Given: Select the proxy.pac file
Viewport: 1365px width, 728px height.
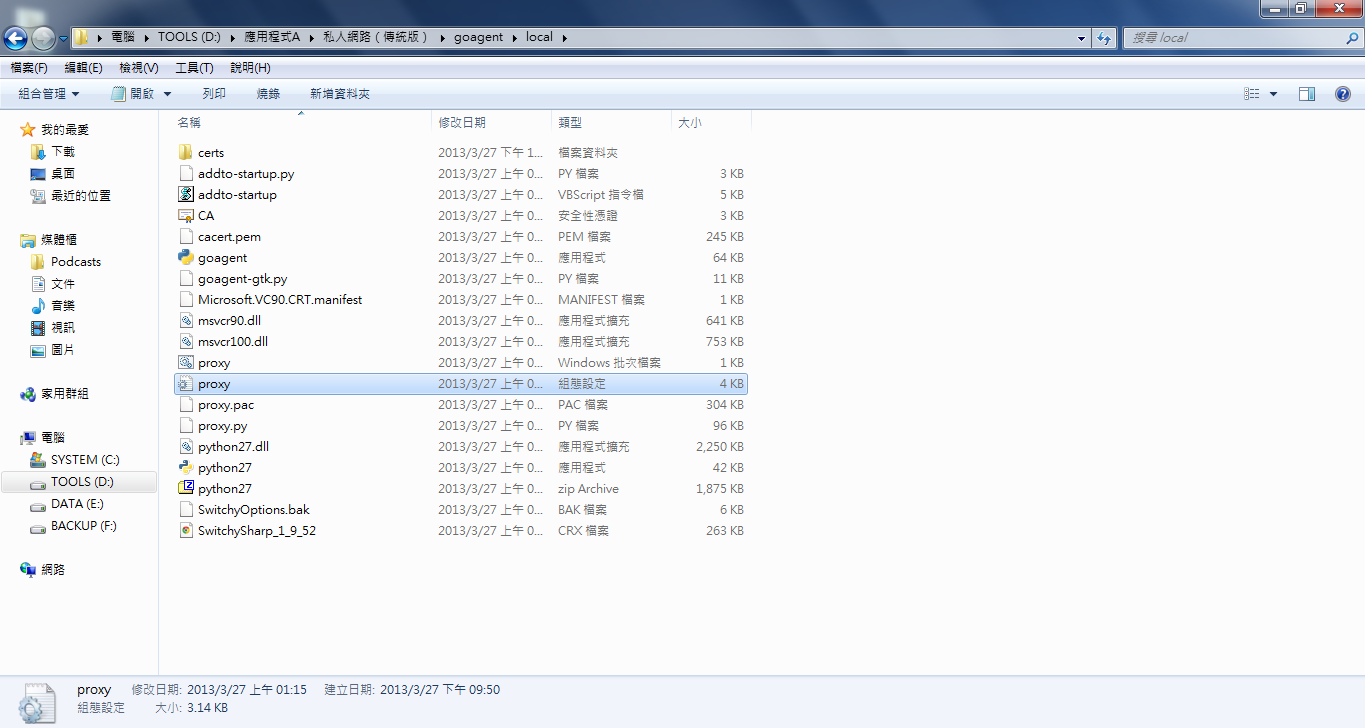Looking at the screenshot, I should click(x=460, y=405).
